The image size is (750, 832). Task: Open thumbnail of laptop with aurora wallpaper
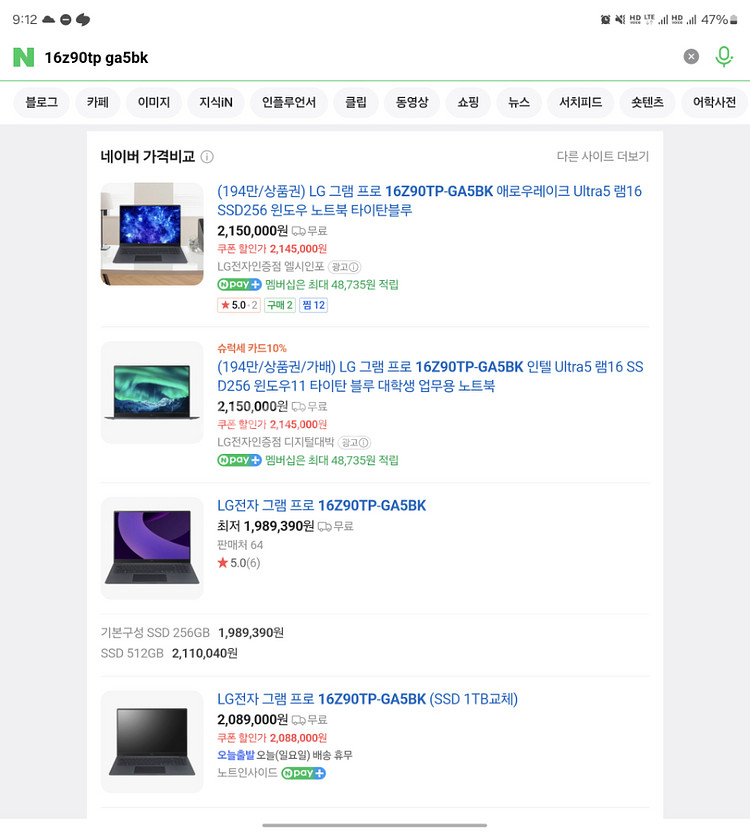point(152,392)
